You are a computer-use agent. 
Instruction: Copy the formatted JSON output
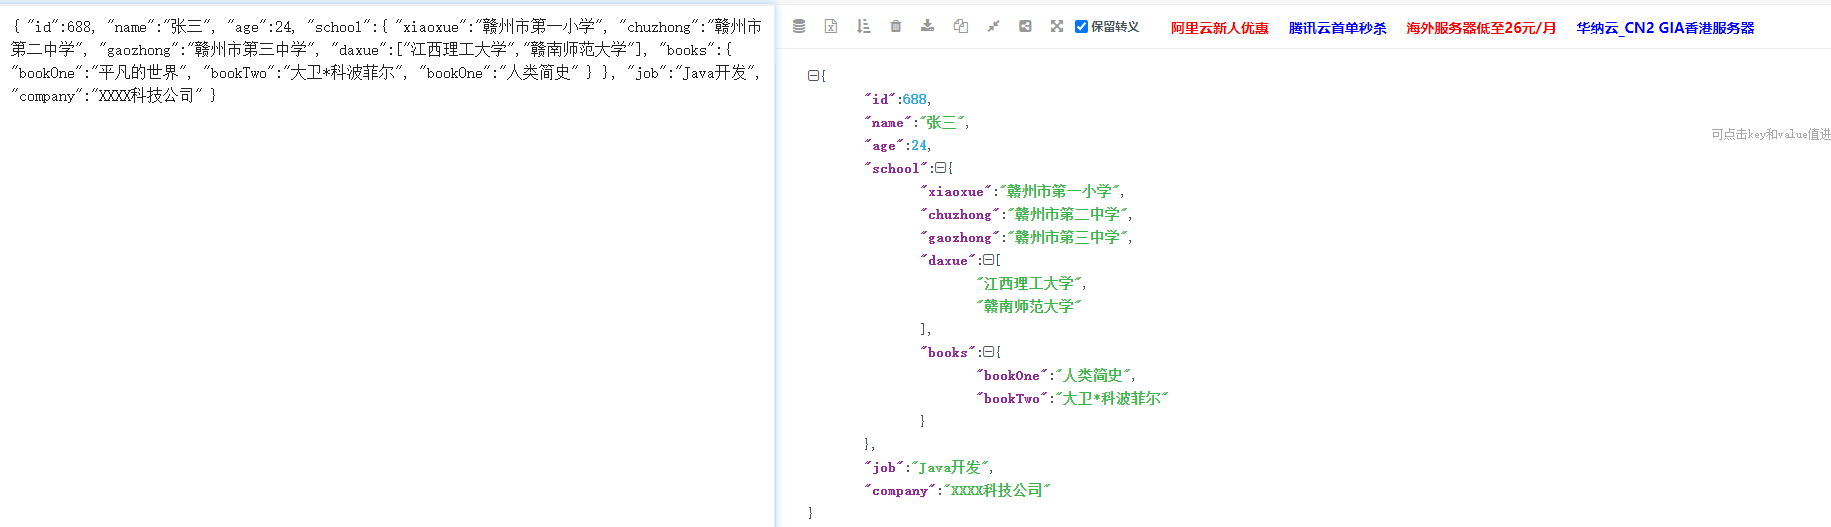961,26
